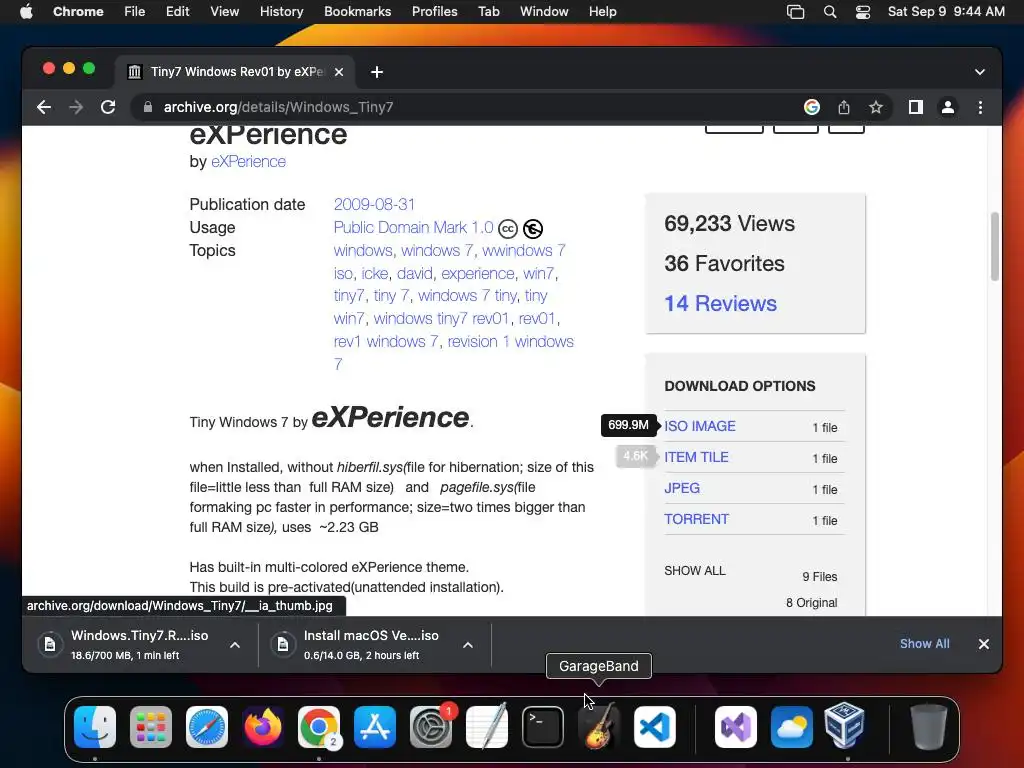Open the Bookmarks menu
Screen dimensions: 1024x768
point(357,12)
